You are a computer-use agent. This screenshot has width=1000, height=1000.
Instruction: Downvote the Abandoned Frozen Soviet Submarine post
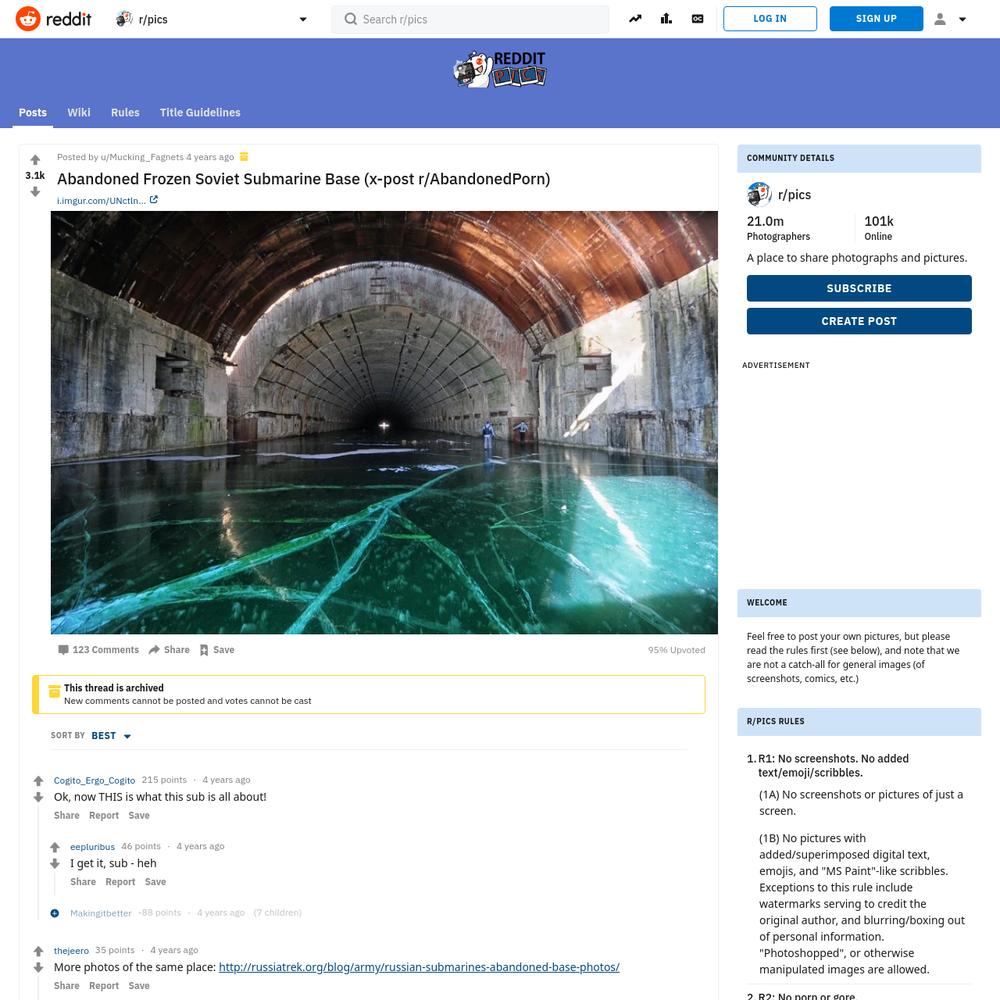tap(35, 191)
